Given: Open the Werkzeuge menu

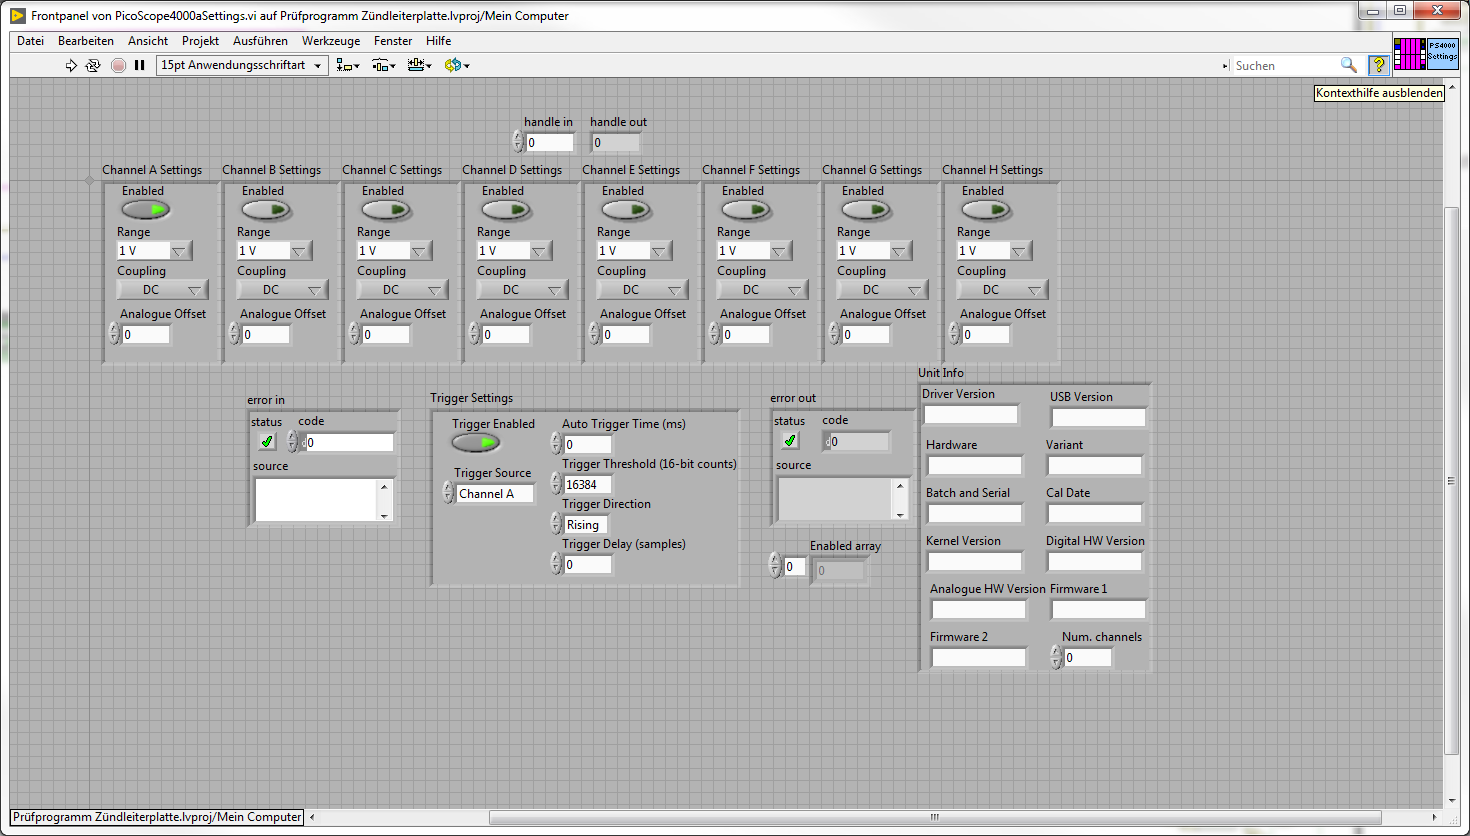Looking at the screenshot, I should 330,41.
